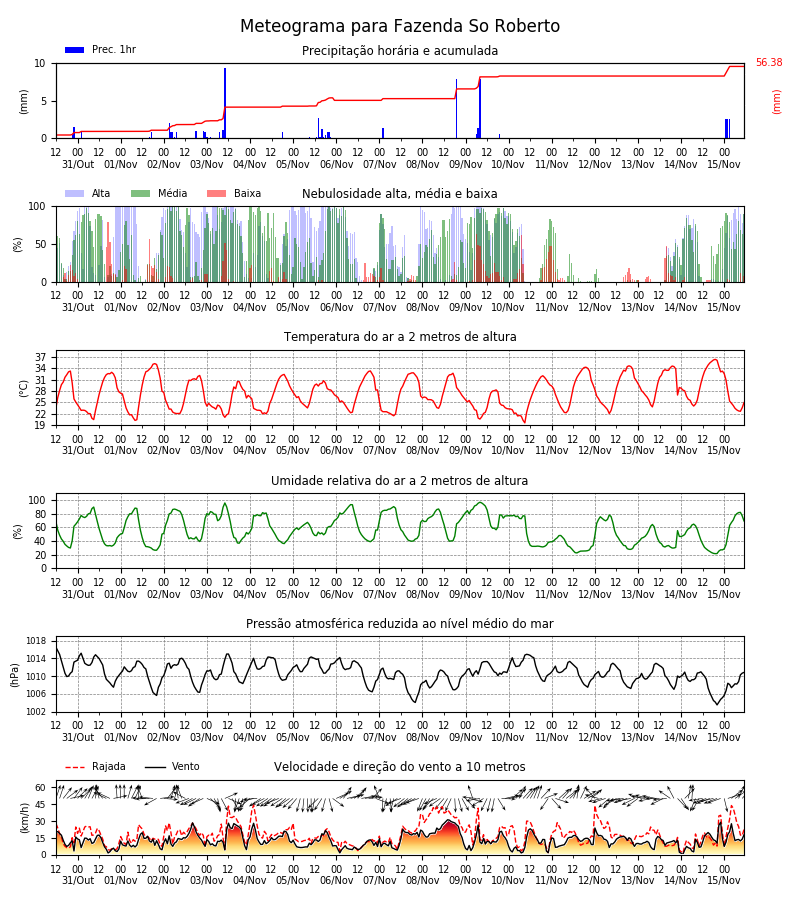This screenshot has height=900, width=800.
Task: Click the 09/Nov label under temperature chart
Action: [x=465, y=451]
